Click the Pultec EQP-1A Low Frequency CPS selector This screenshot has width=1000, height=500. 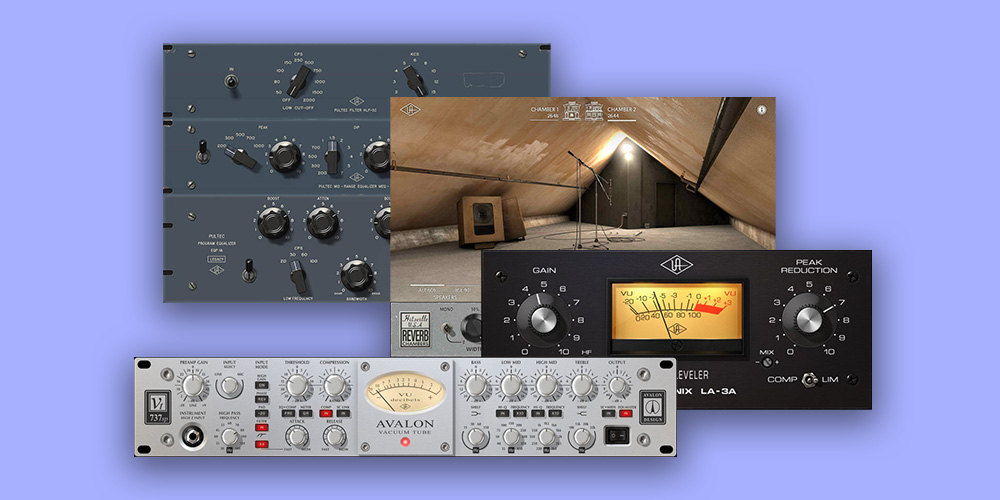(299, 276)
